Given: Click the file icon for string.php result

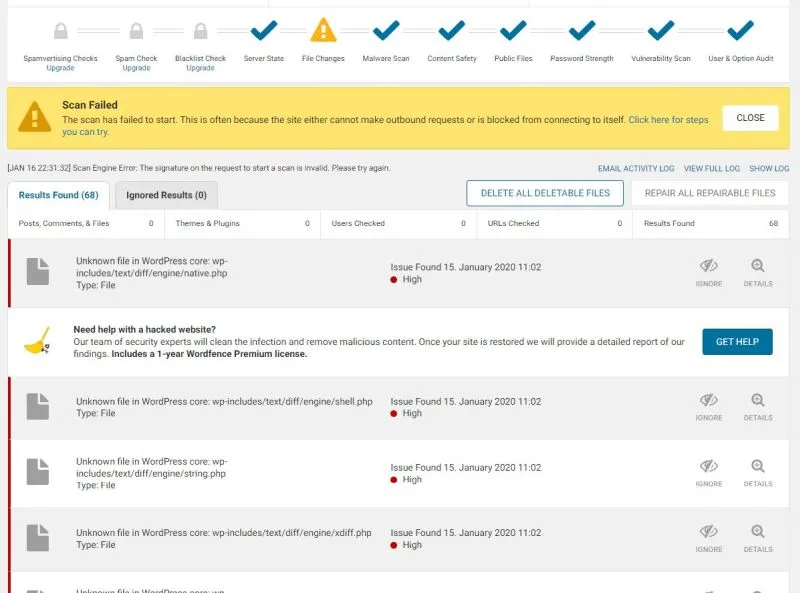Looking at the screenshot, I should coord(38,472).
